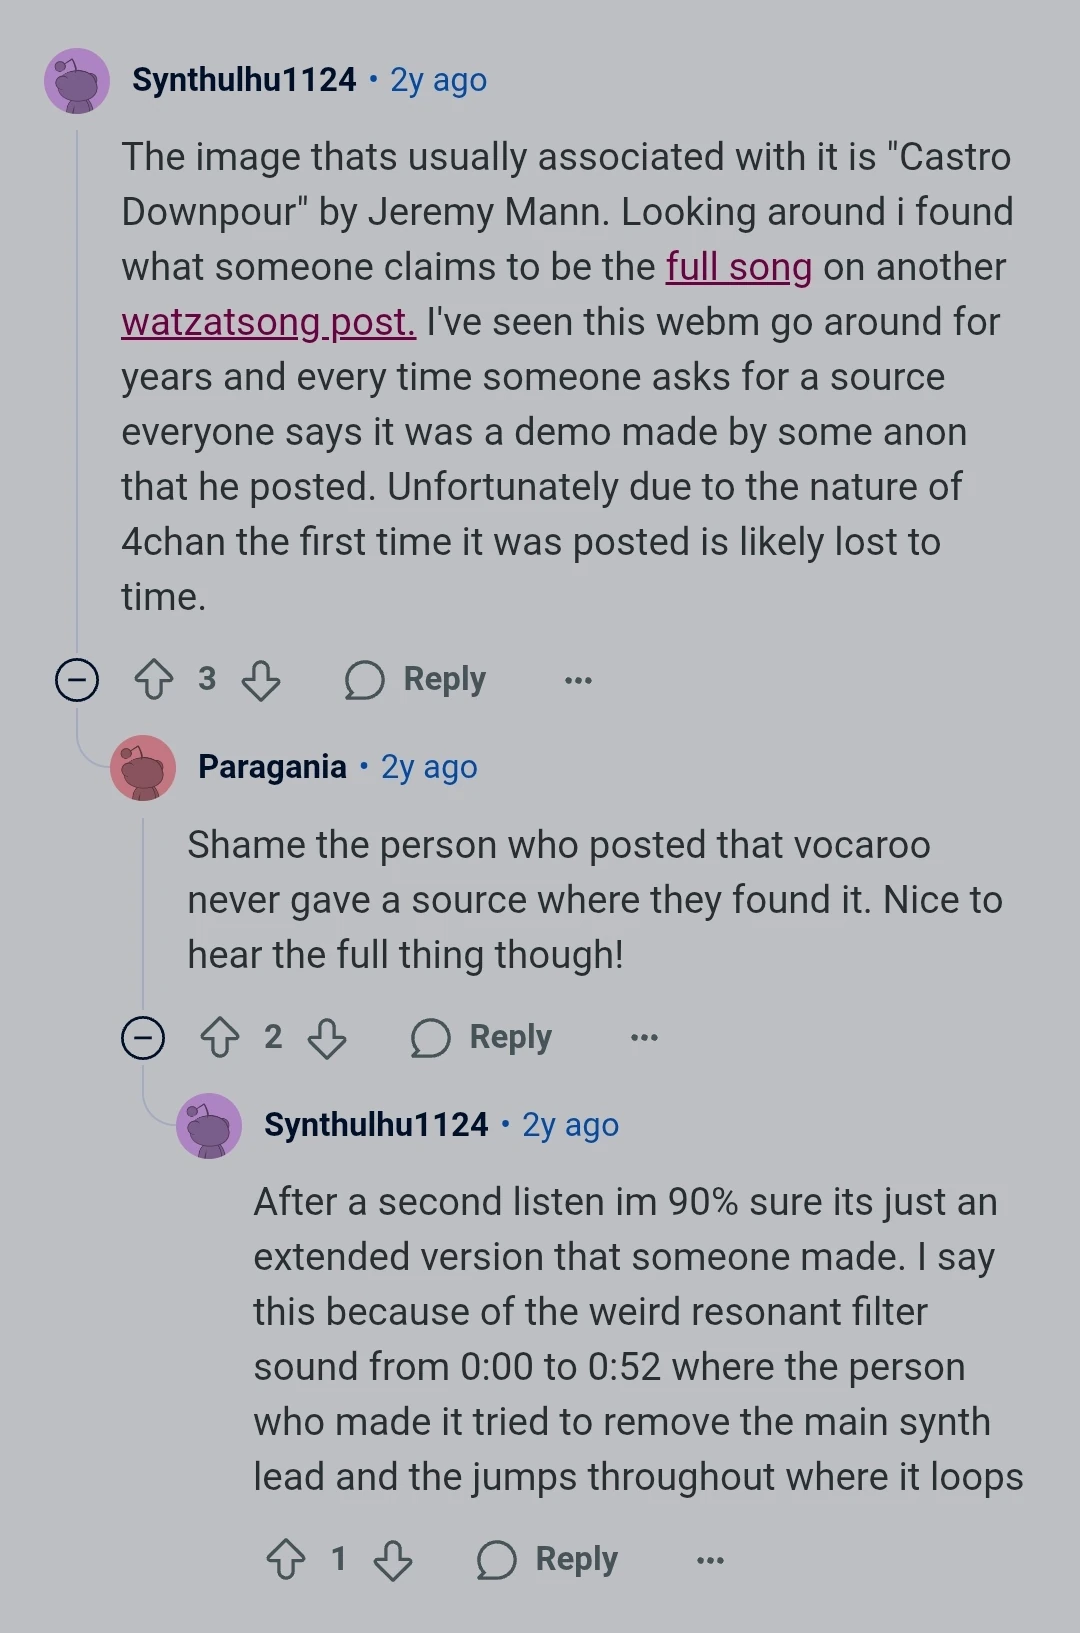Collapse Paragania's comment thread
This screenshot has height=1633, width=1080.
(x=143, y=1038)
